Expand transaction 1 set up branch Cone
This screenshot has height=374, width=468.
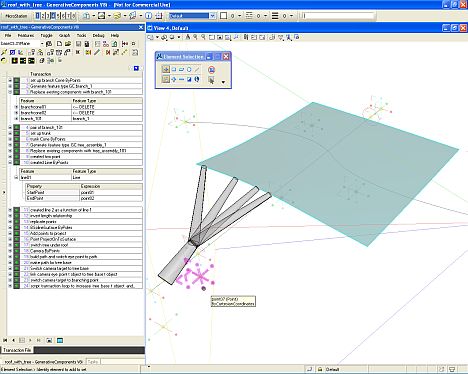pyautogui.click(x=10, y=80)
